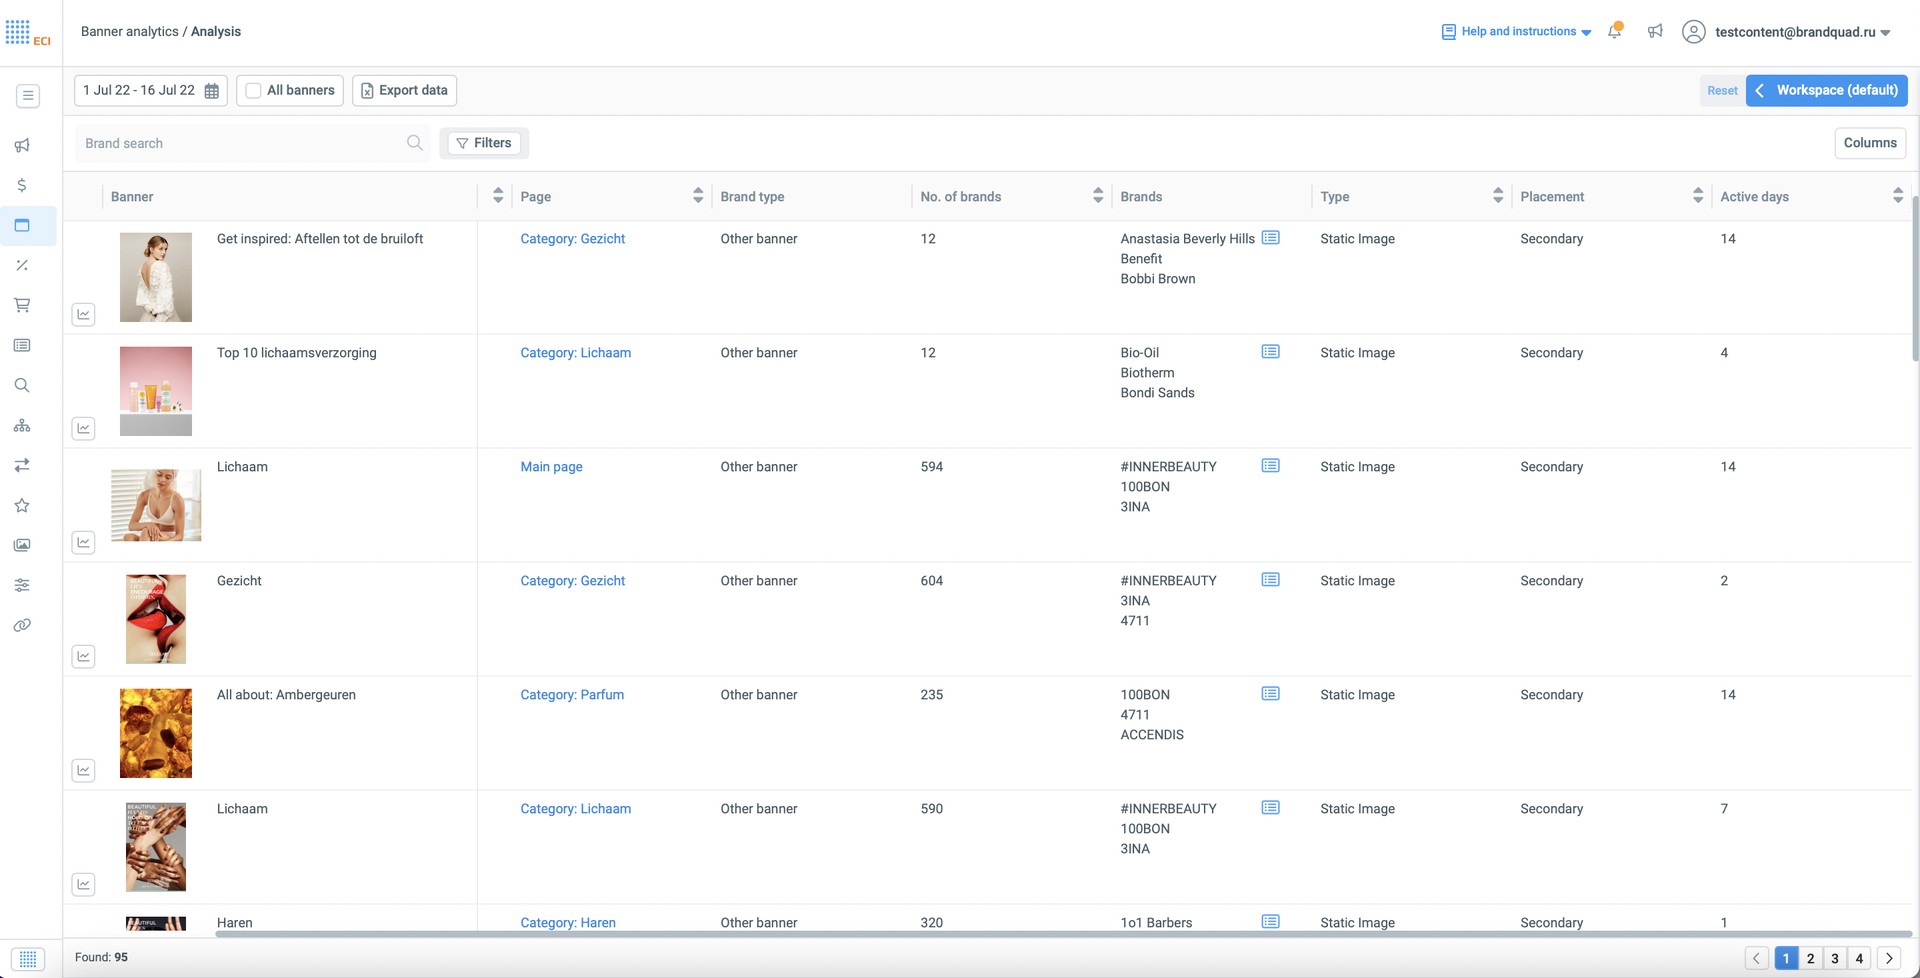Open the banner analytics sidebar icon

tap(22, 225)
